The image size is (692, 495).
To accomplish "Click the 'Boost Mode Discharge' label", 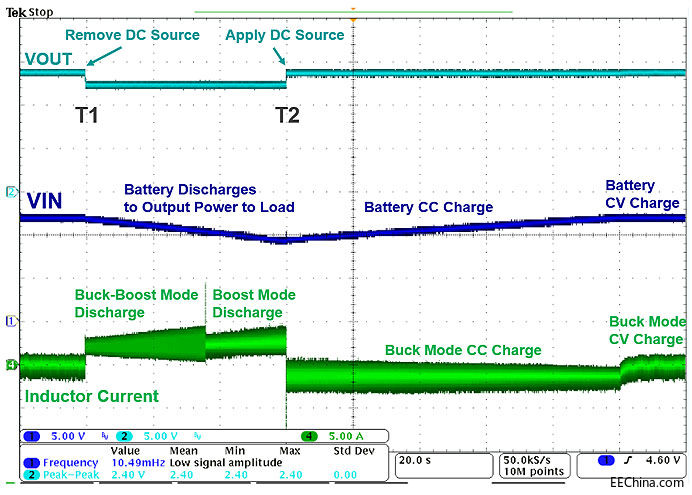I will (254, 304).
